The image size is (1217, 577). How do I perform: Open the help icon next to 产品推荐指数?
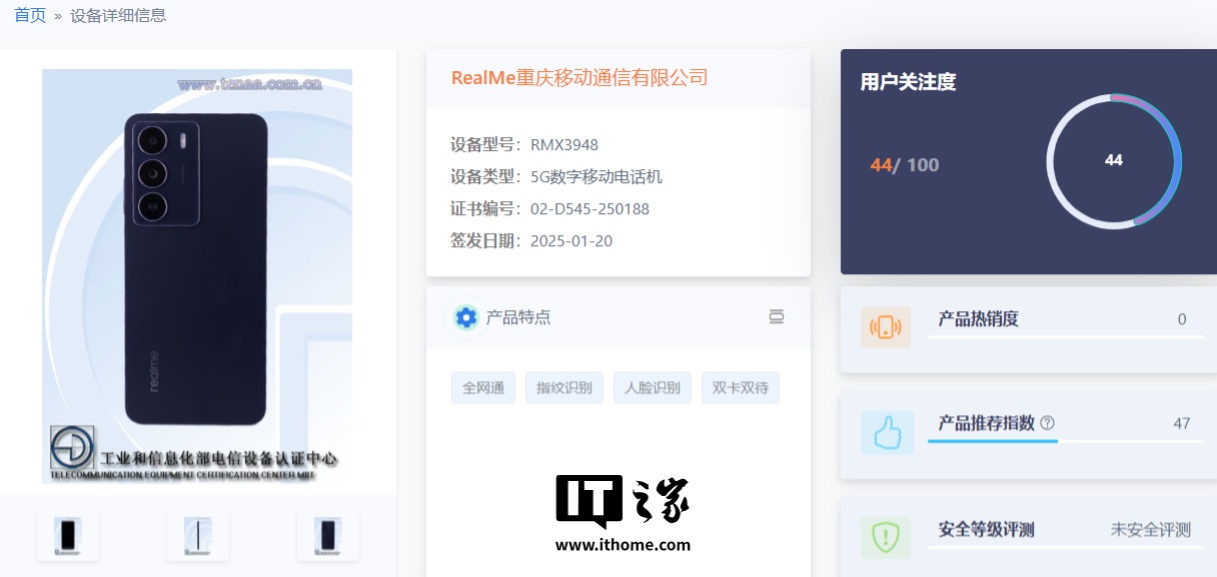(x=1047, y=423)
